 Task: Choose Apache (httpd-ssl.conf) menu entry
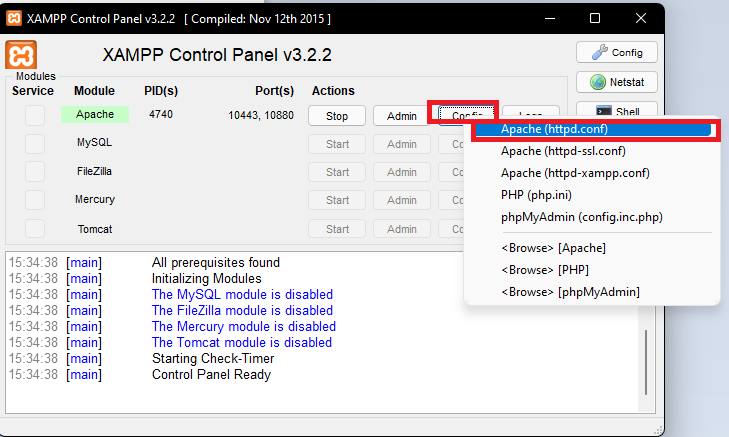pos(563,151)
